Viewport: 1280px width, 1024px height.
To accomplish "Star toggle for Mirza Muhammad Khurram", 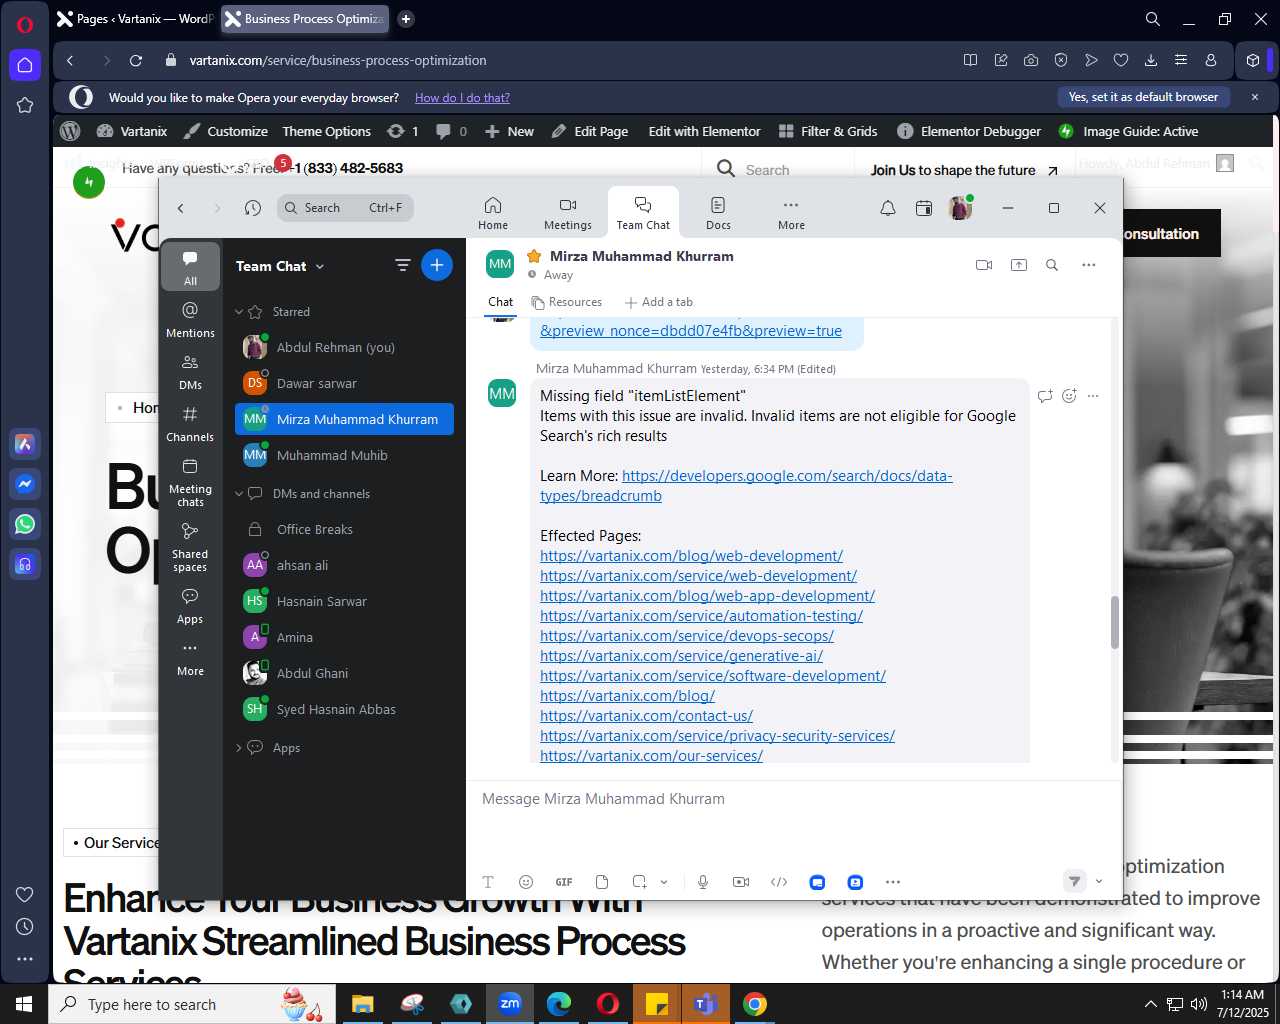I will 534,256.
